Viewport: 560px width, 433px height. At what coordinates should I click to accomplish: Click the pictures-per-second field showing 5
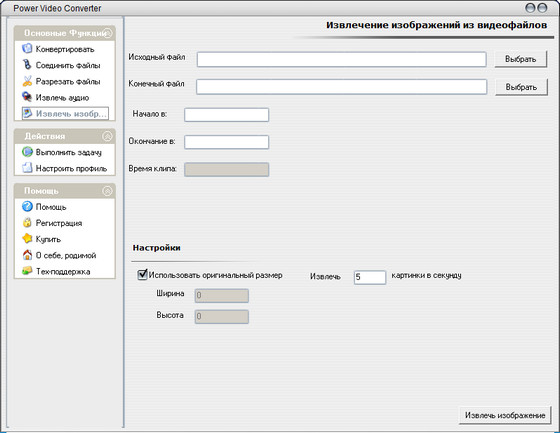click(x=370, y=277)
